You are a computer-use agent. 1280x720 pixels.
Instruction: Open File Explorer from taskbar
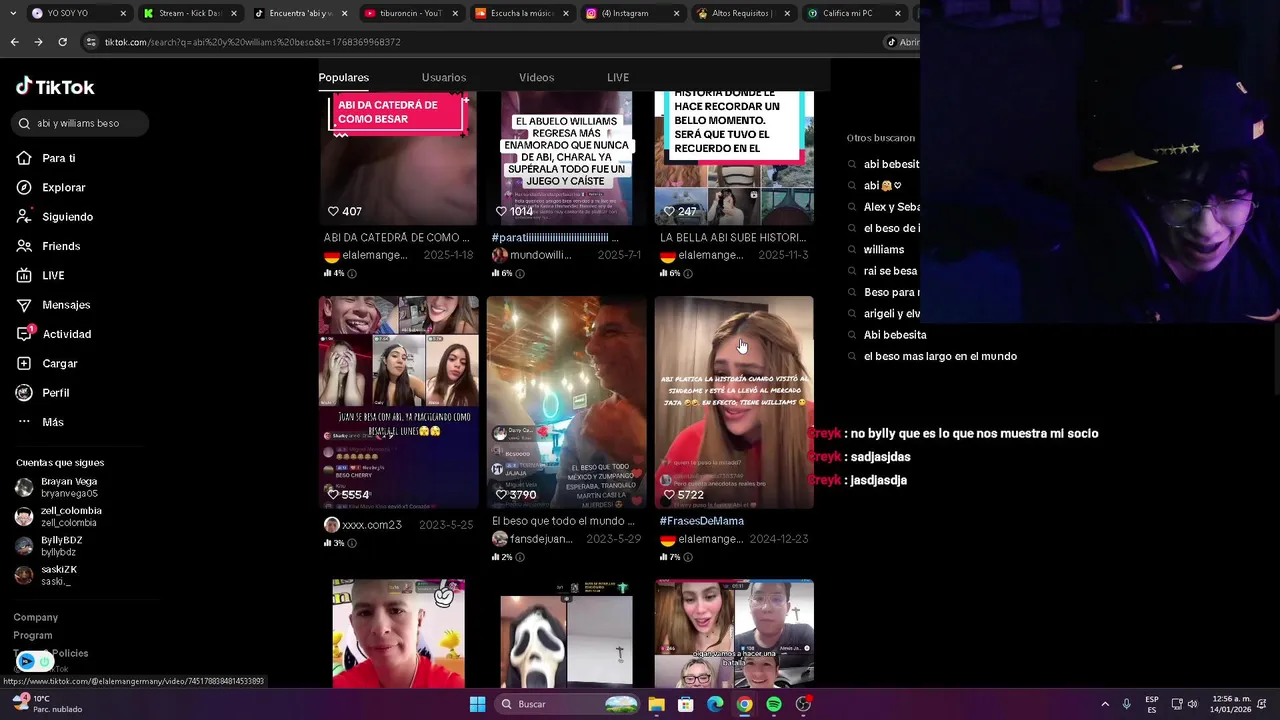coord(656,704)
